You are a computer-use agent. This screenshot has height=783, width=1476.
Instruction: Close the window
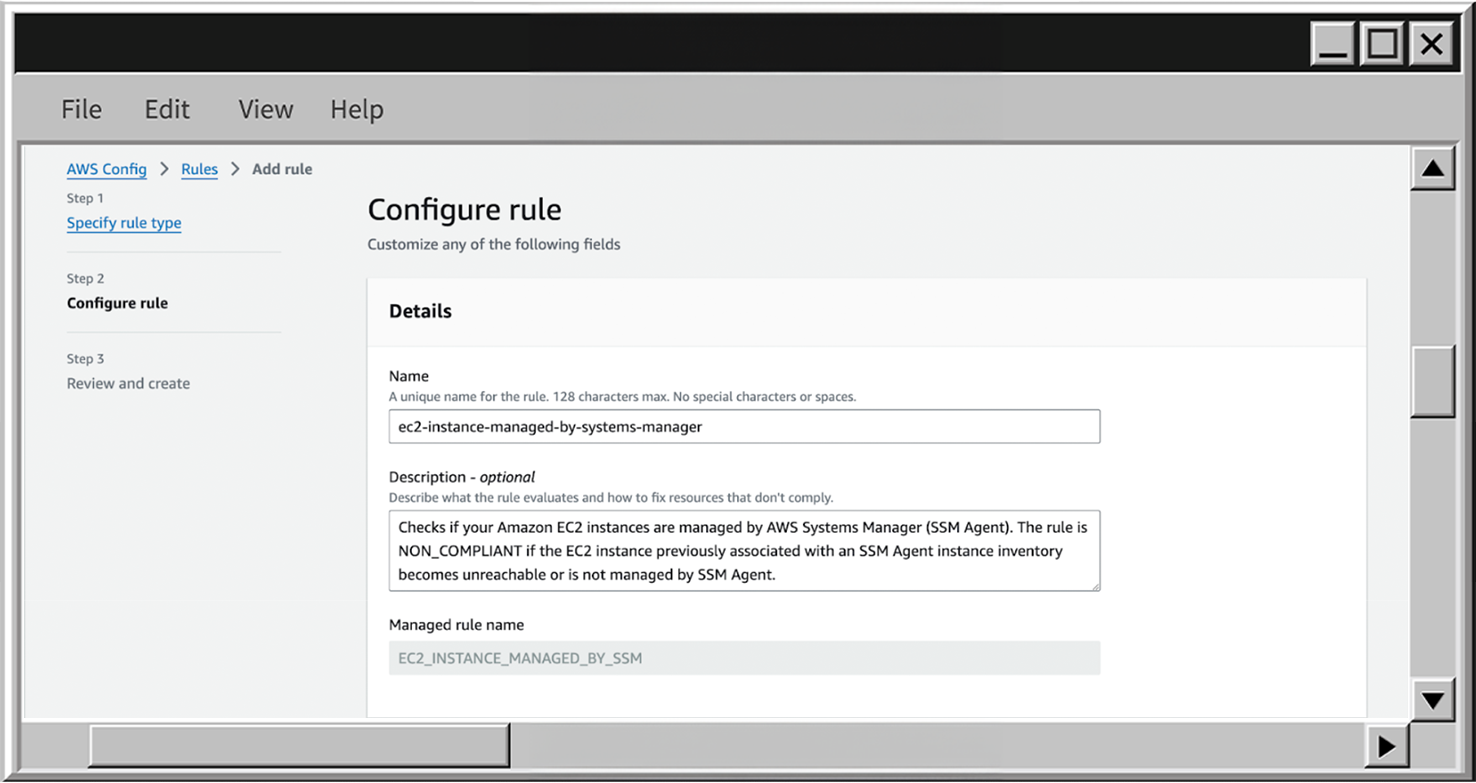click(1431, 45)
